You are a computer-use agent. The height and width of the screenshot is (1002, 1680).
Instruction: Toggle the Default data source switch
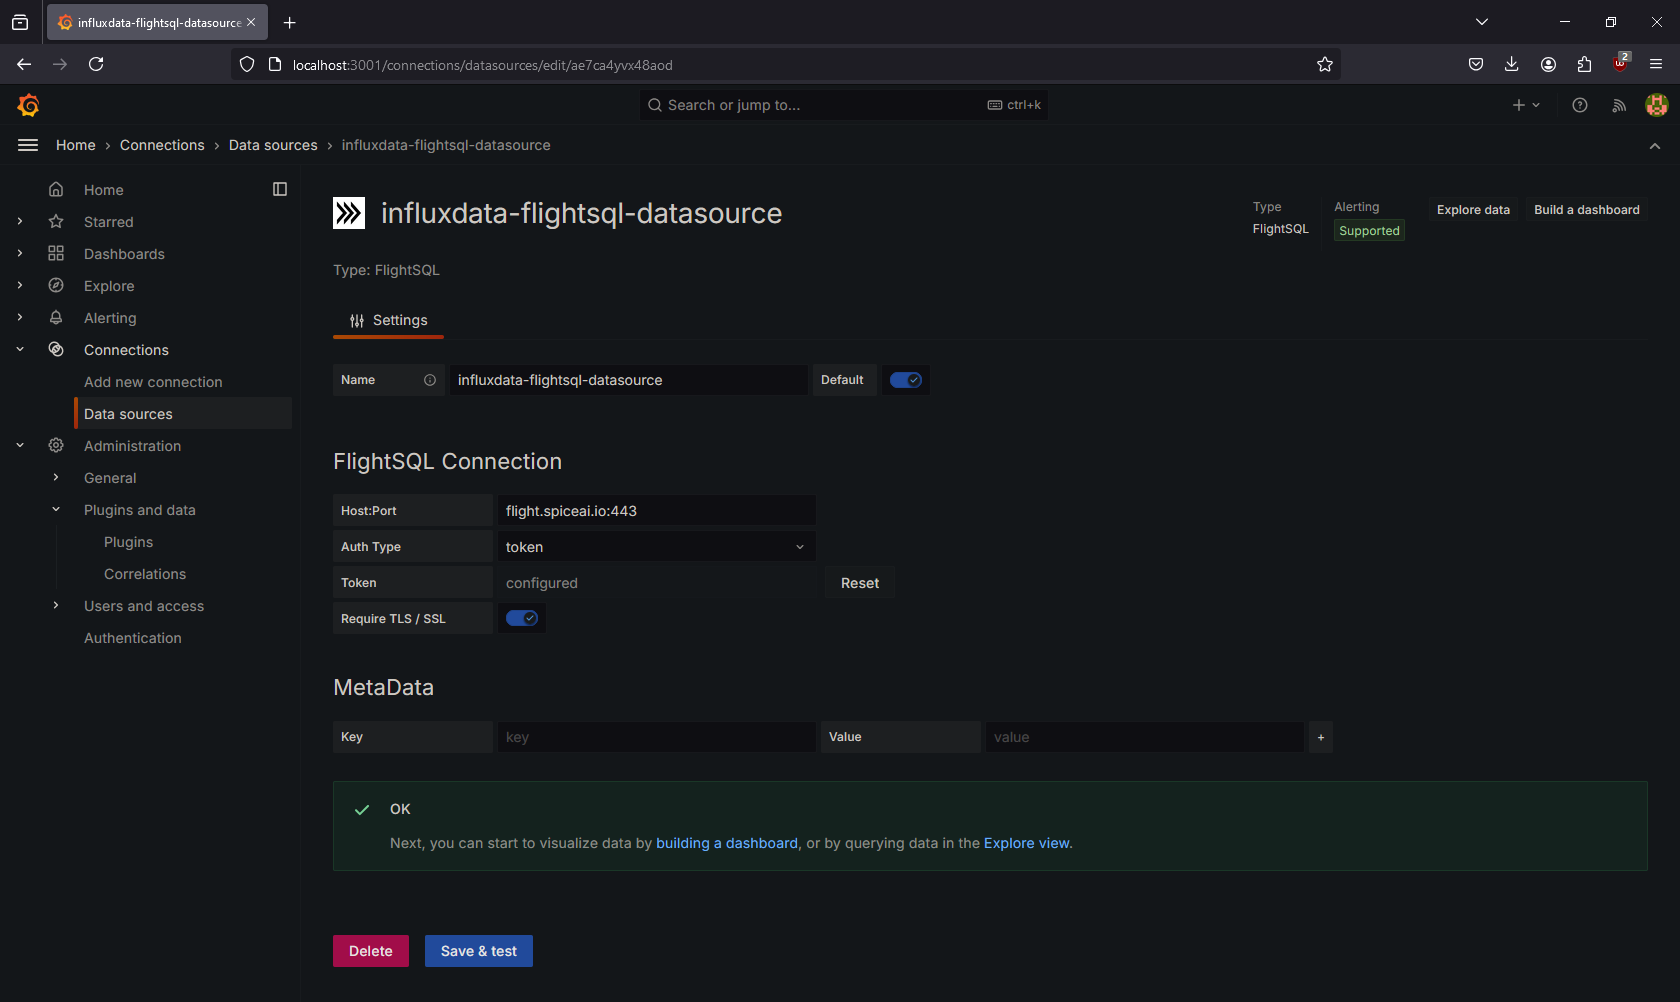point(906,380)
